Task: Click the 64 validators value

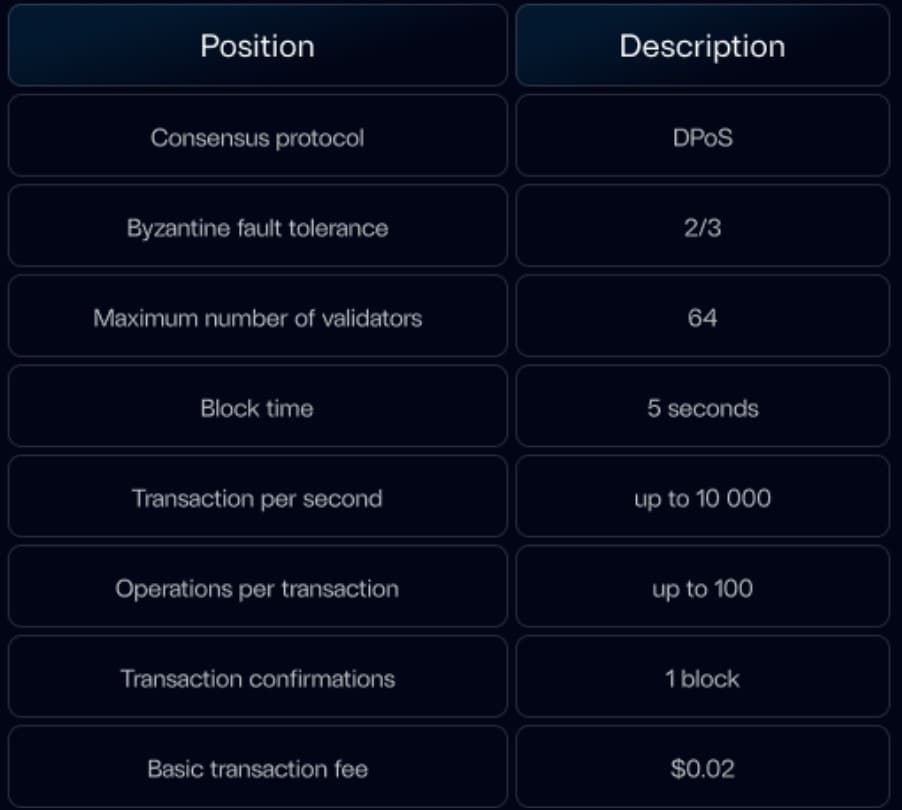Action: pyautogui.click(x=702, y=318)
